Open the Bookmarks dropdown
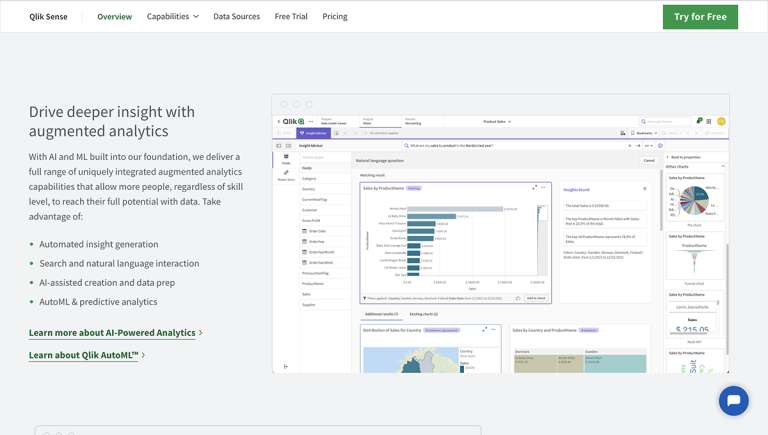The image size is (768, 435). [x=643, y=133]
